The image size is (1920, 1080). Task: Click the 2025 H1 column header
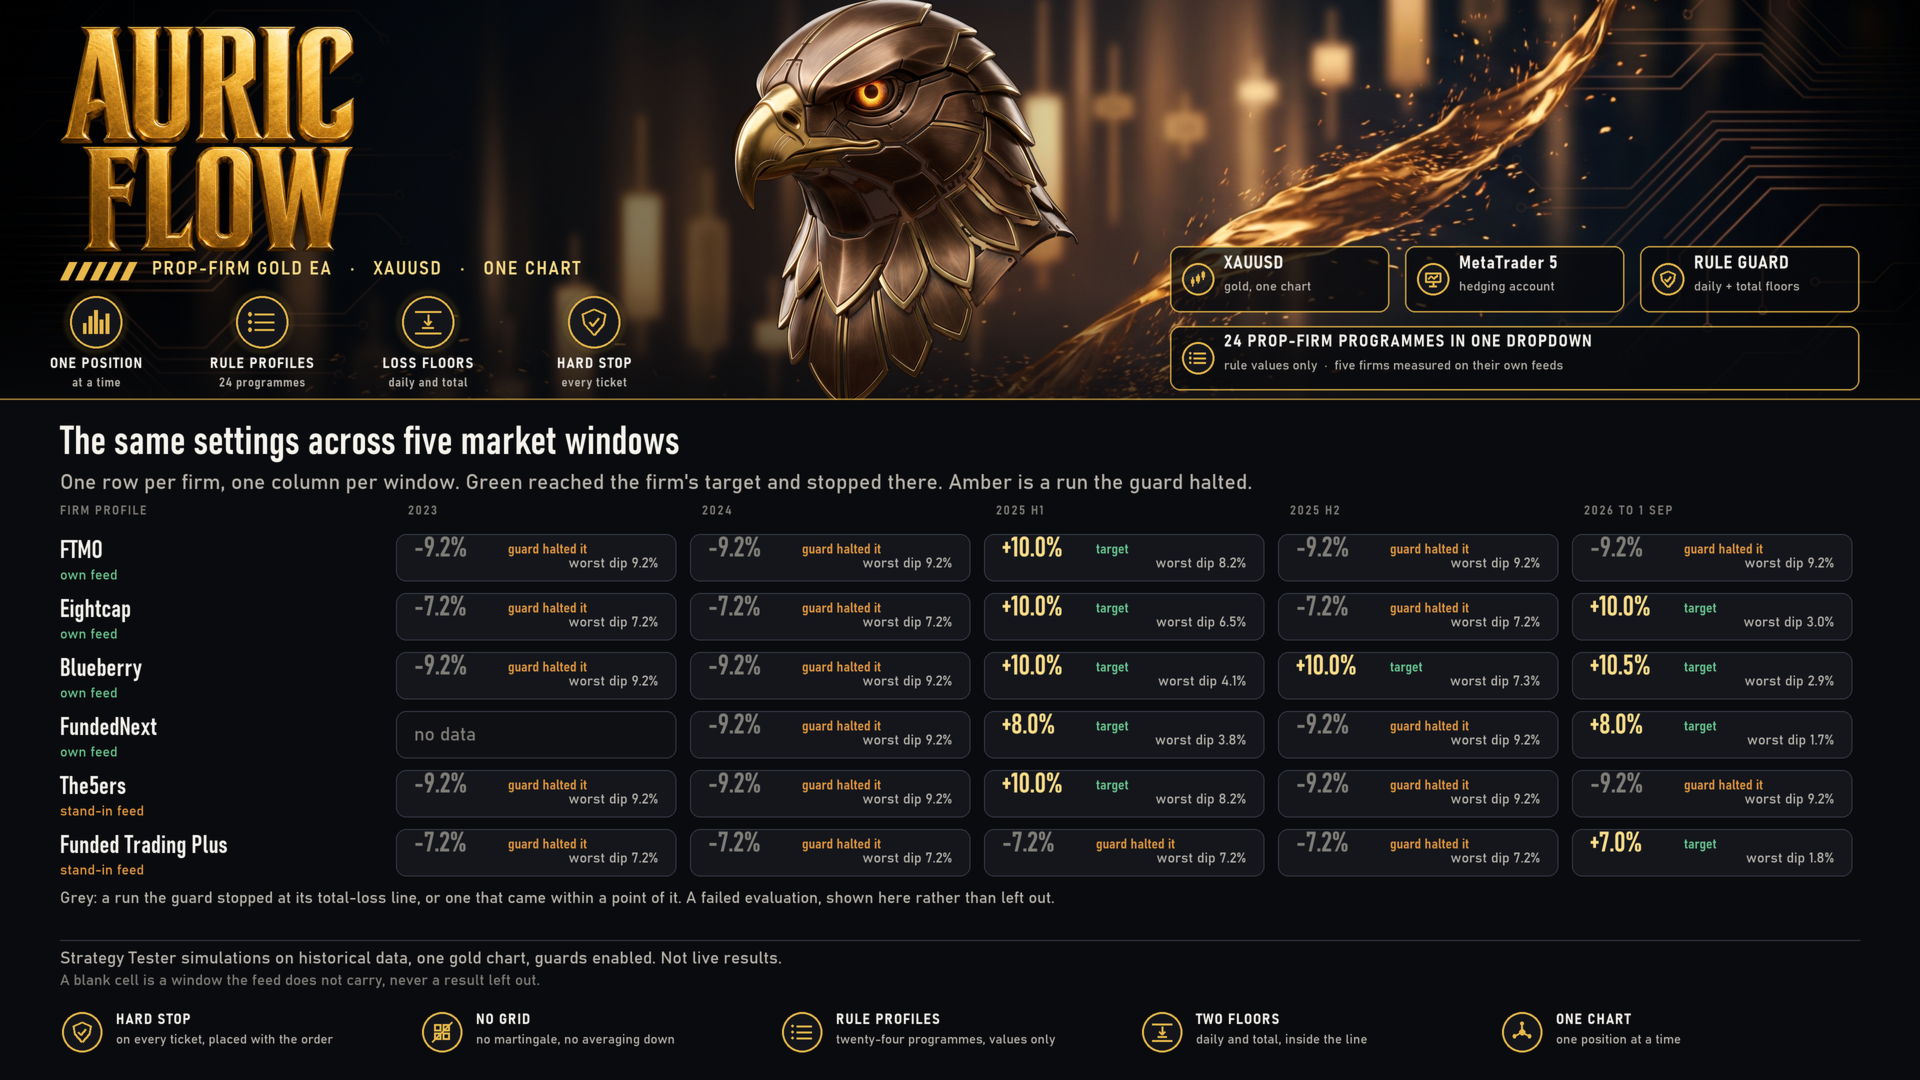pos(1020,510)
